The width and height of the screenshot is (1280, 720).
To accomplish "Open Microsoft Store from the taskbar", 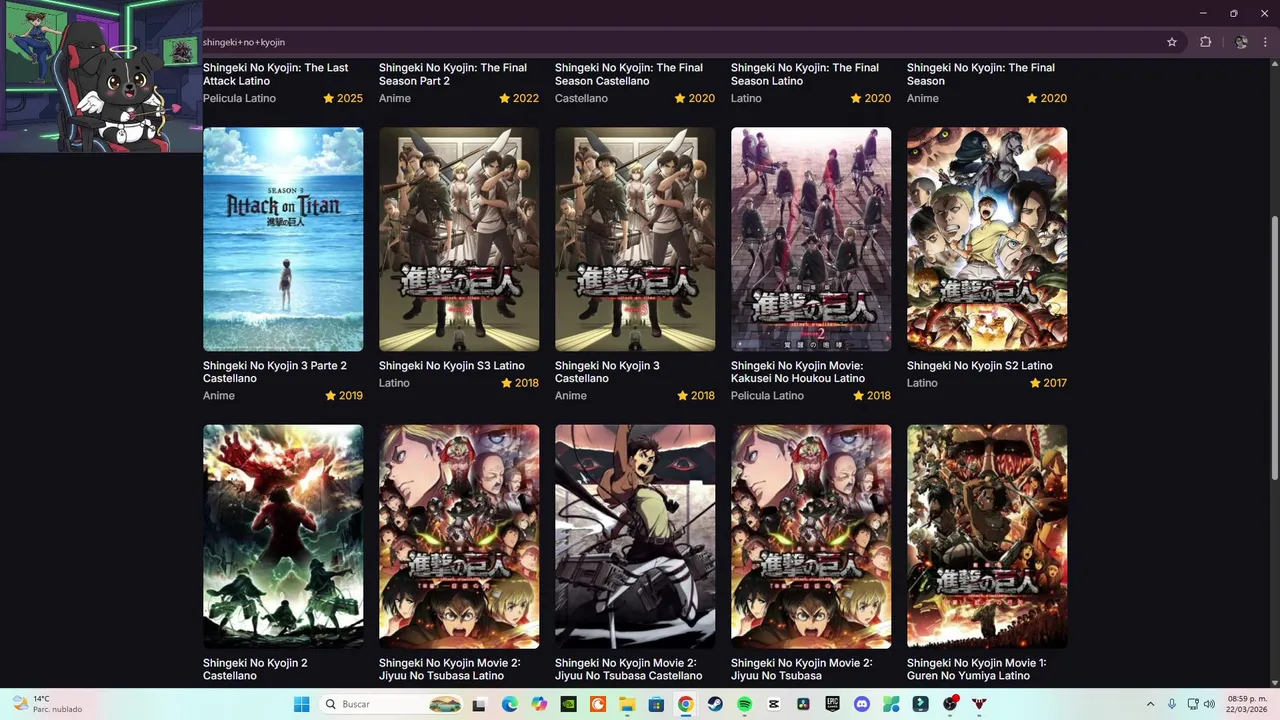I will [656, 704].
